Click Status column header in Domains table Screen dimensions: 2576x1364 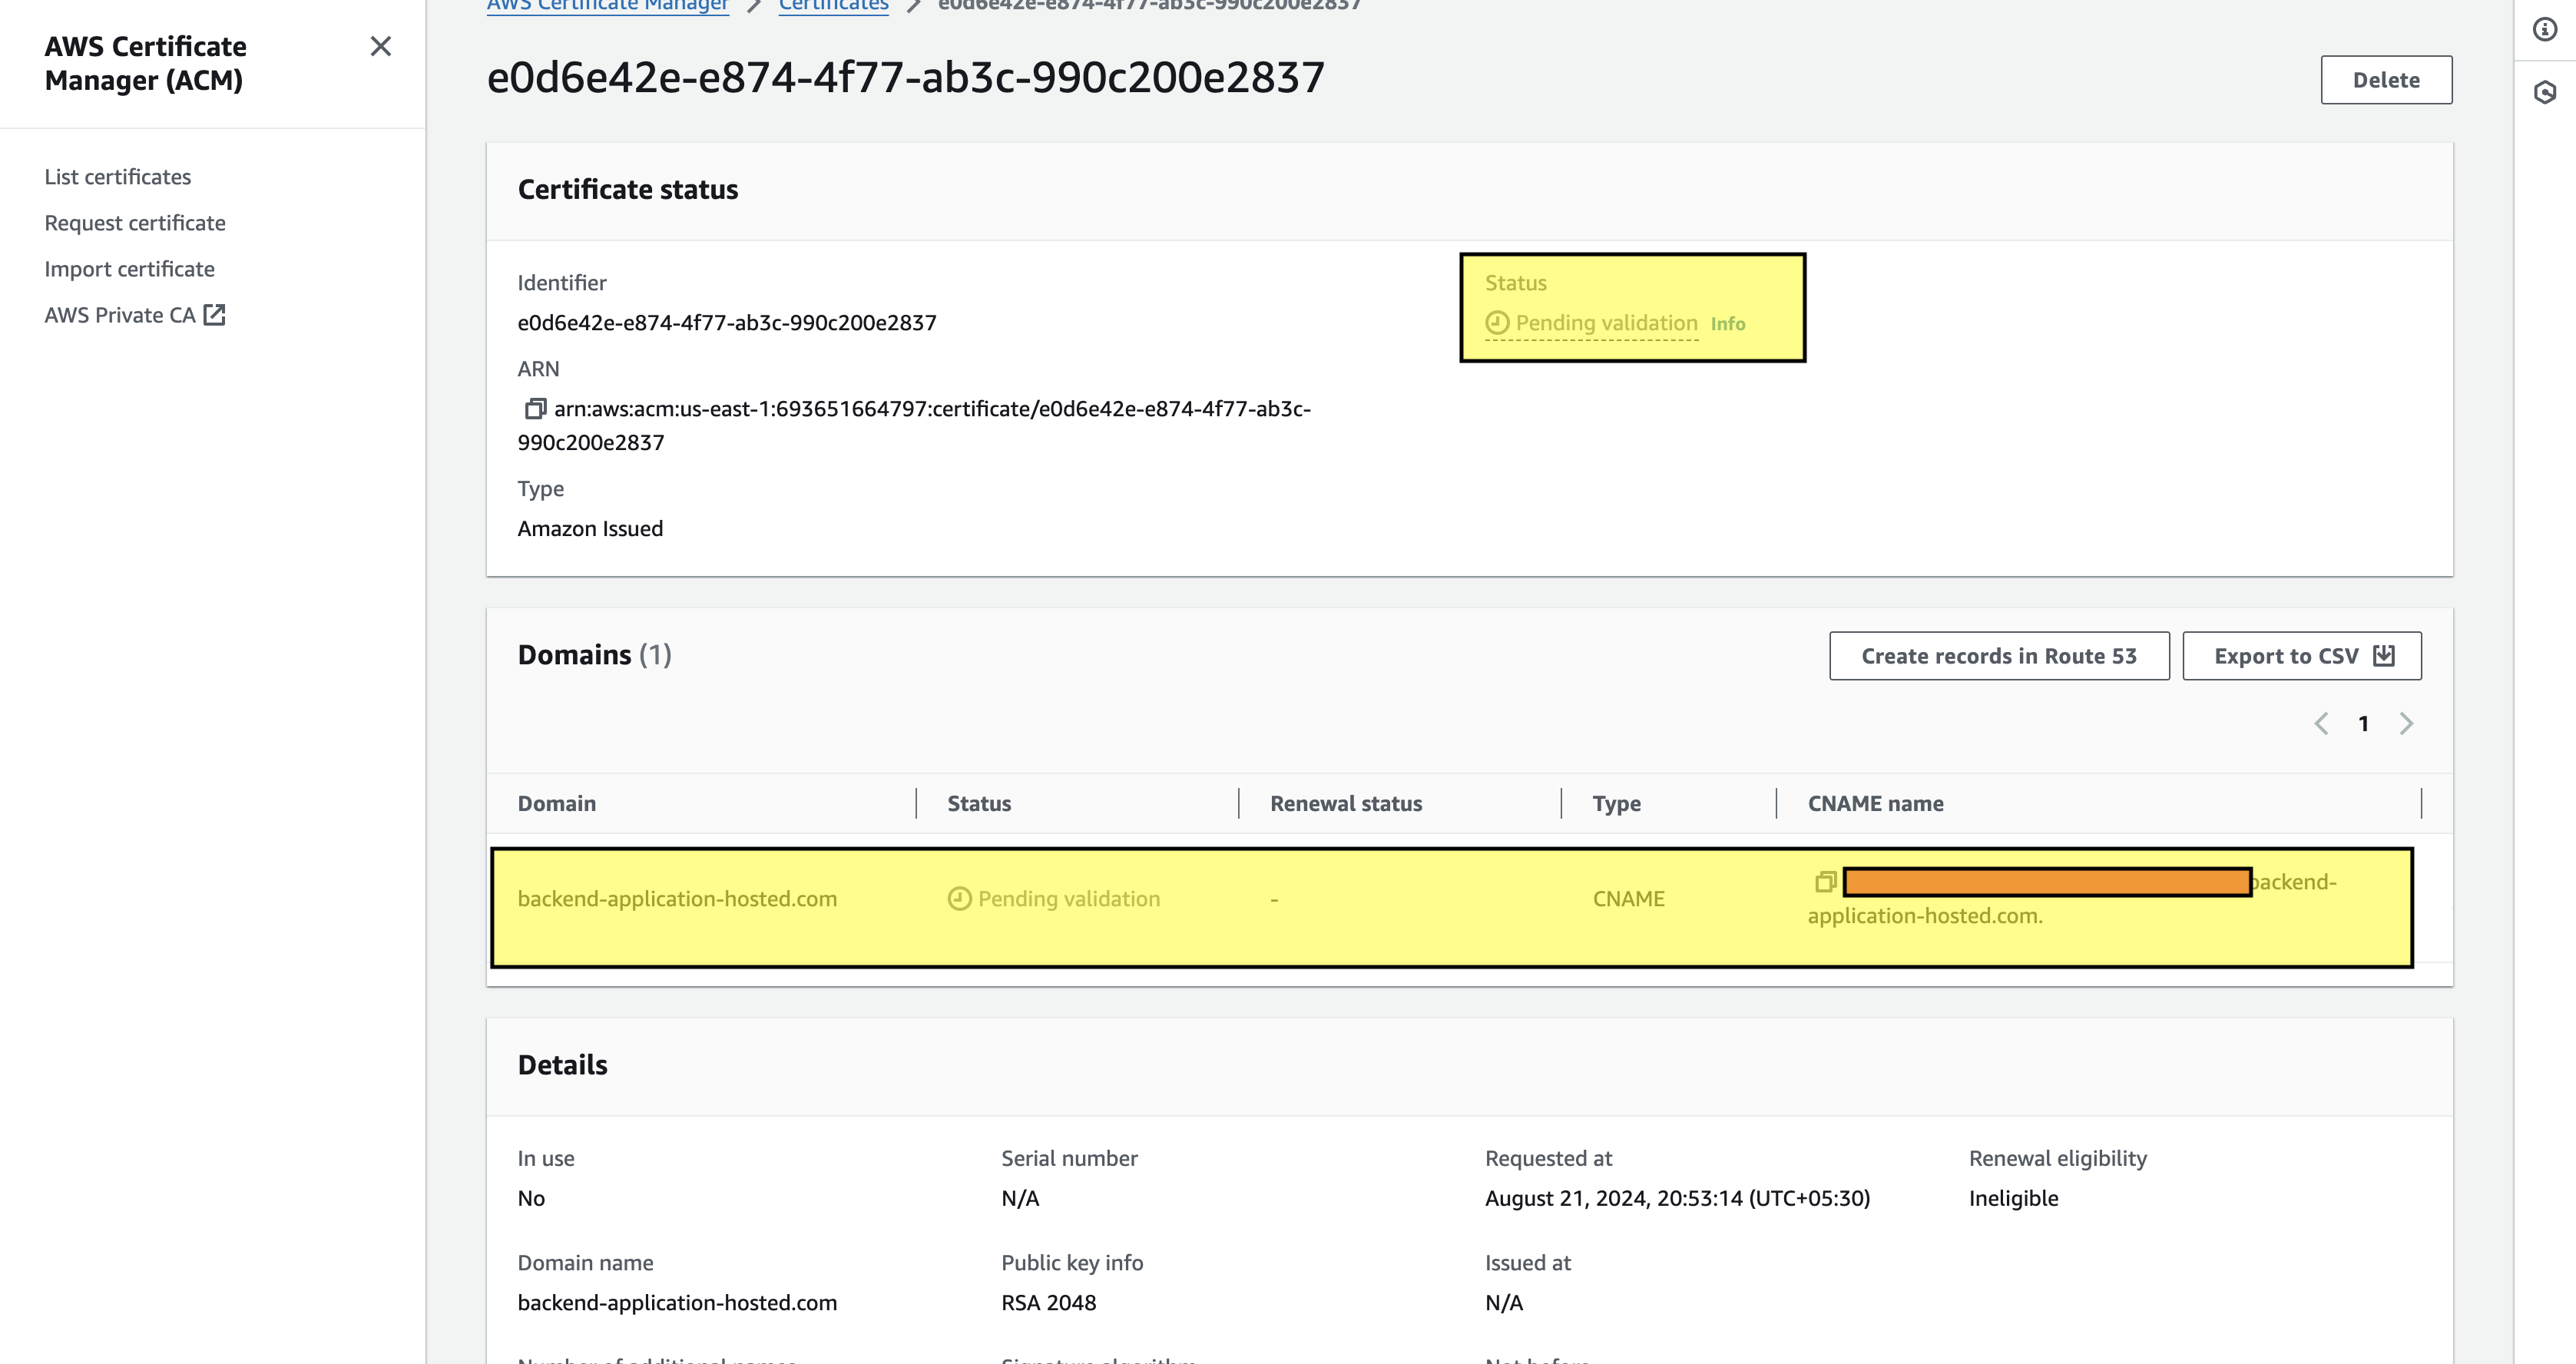pos(979,803)
